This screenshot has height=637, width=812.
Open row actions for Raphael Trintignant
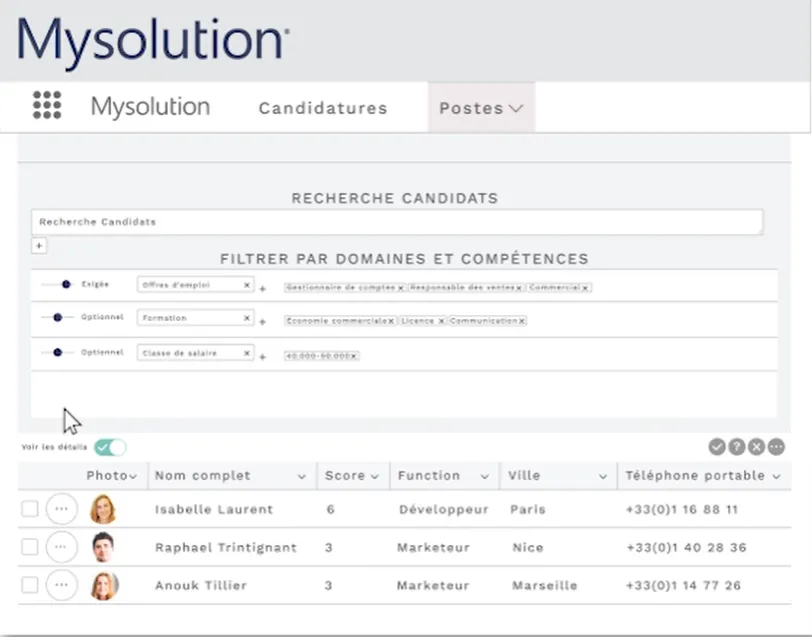point(61,547)
